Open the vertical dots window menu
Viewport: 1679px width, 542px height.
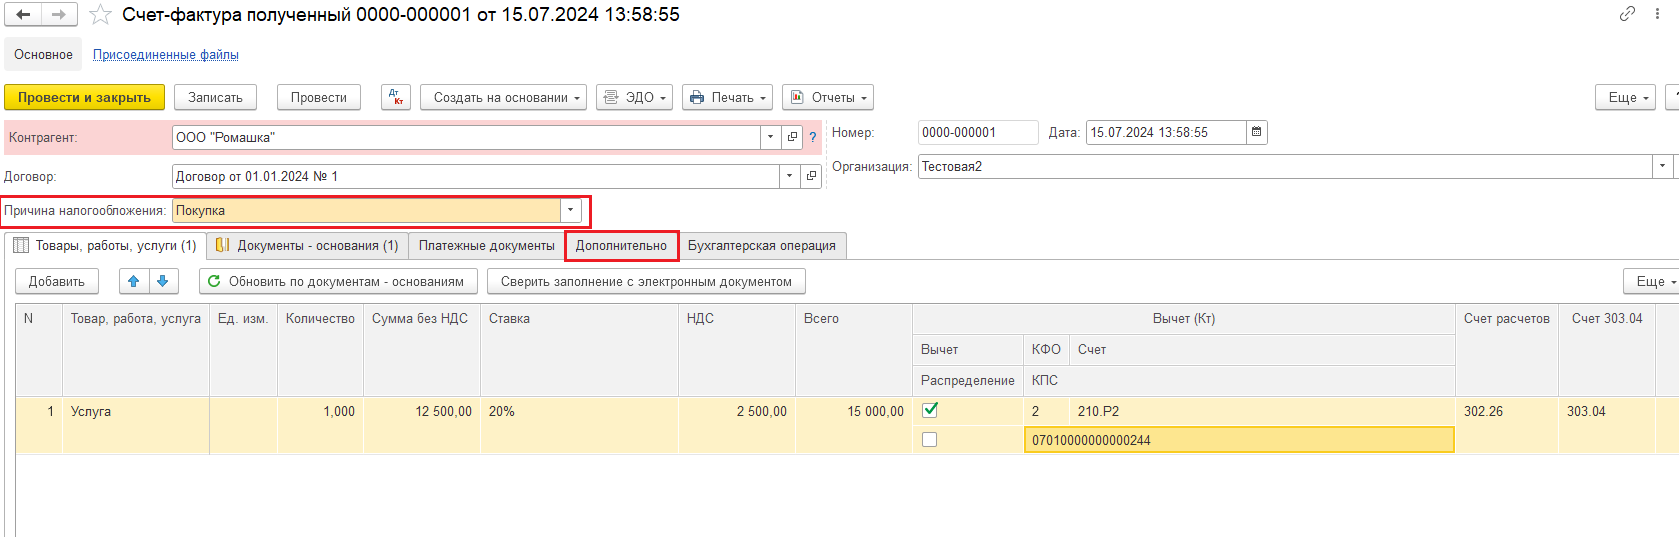tap(1658, 14)
